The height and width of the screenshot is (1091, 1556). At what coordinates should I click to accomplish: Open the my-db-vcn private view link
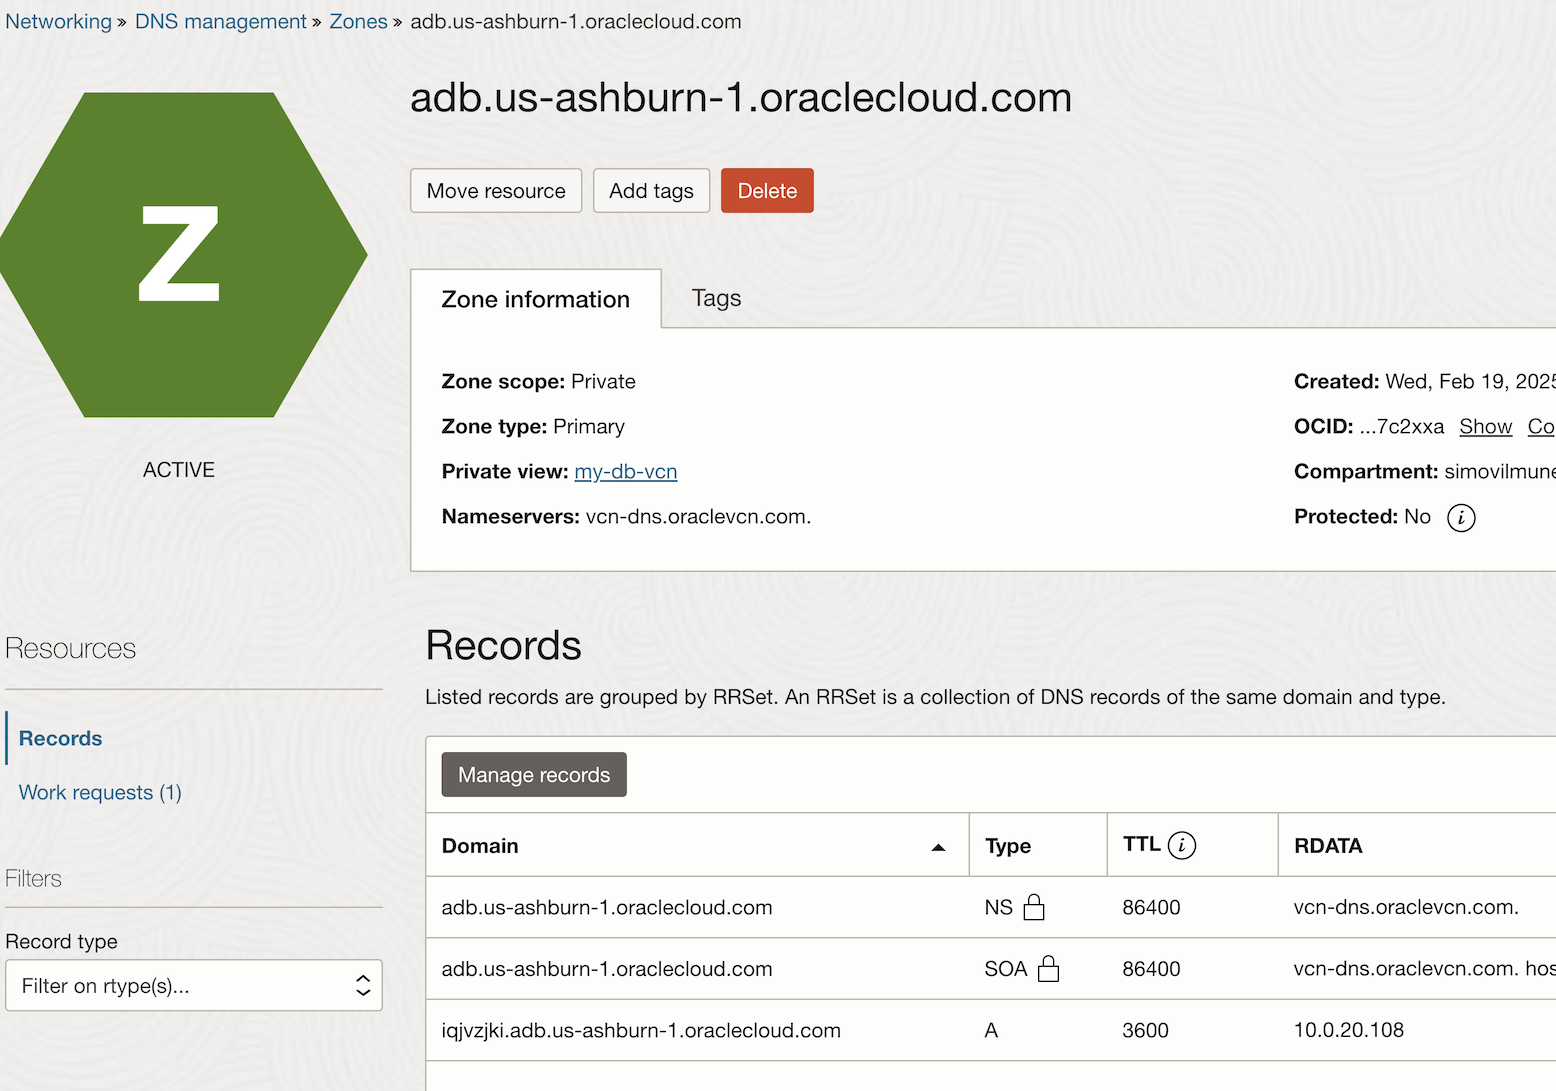[626, 471]
